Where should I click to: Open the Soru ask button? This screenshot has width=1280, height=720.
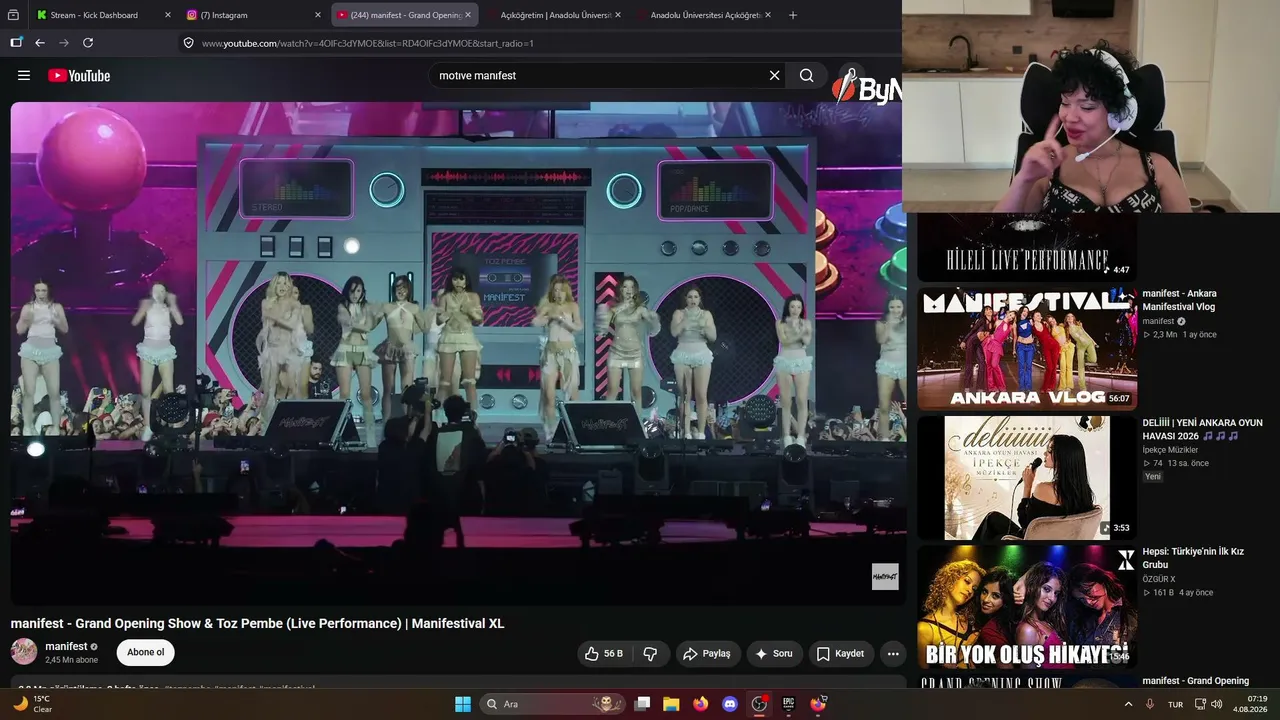pos(774,654)
